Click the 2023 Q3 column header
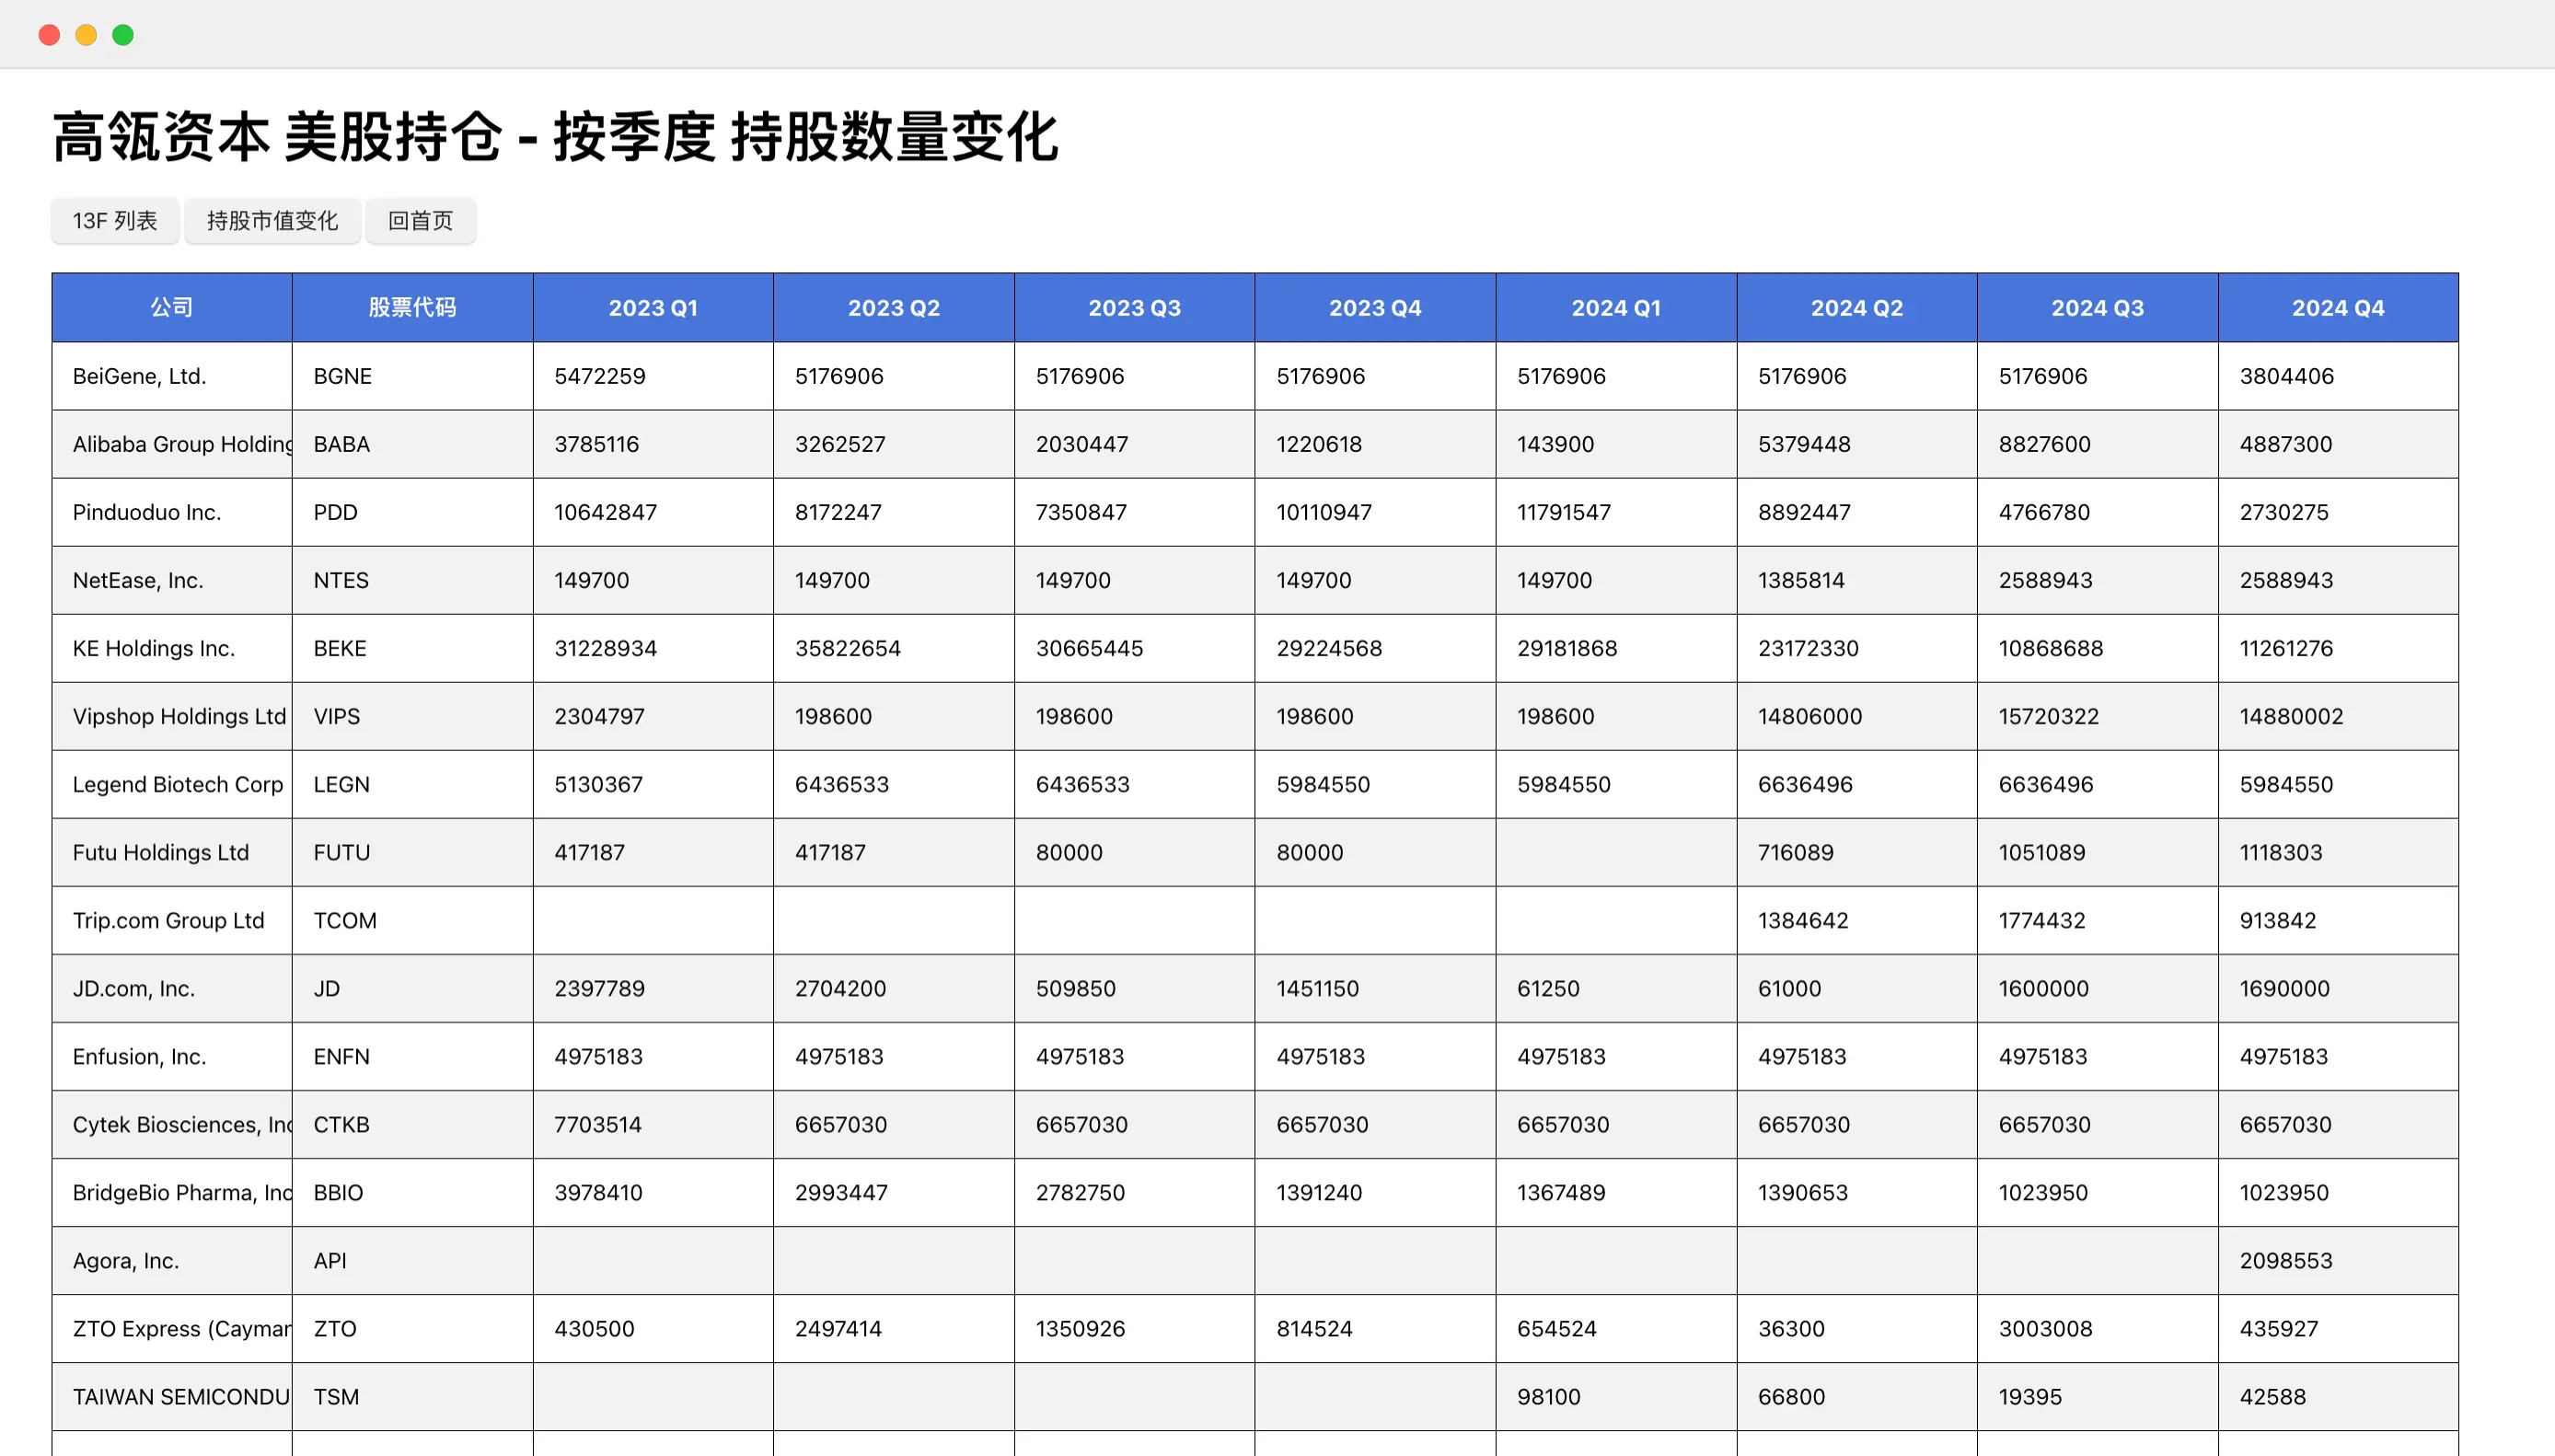Image resolution: width=2555 pixels, height=1456 pixels. pyautogui.click(x=1134, y=307)
